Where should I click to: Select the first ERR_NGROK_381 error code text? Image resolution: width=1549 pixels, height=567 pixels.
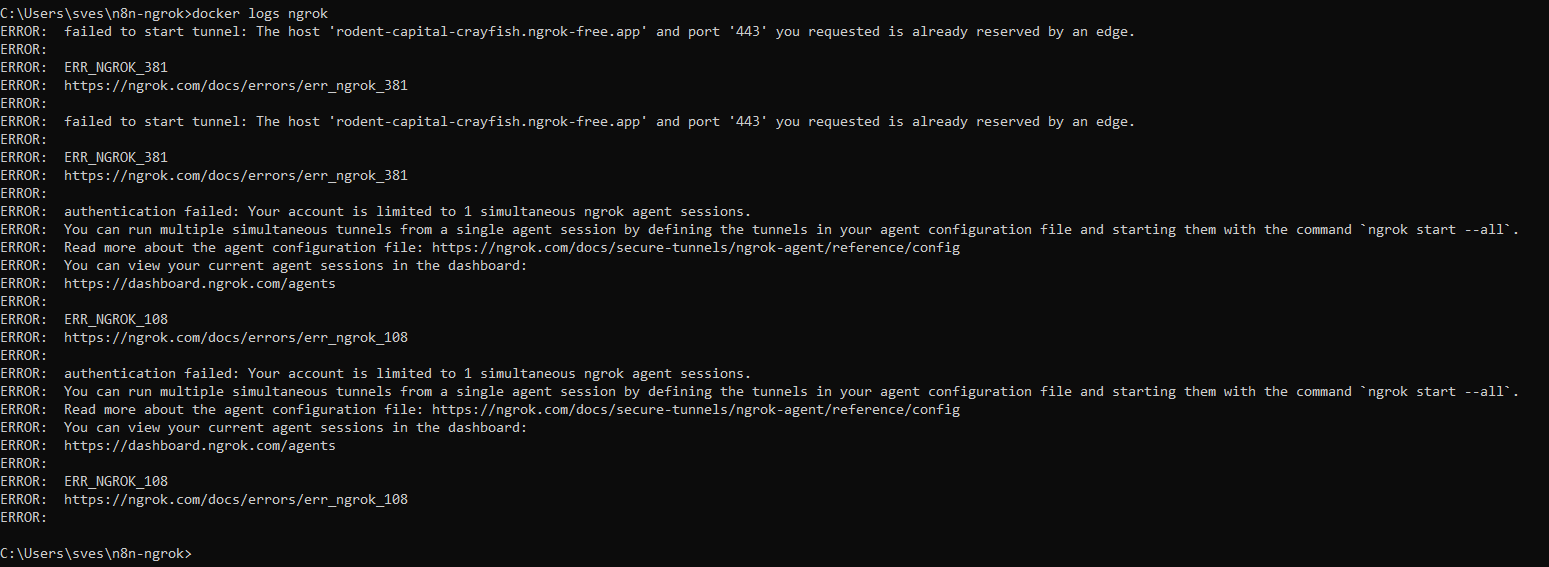[116, 67]
